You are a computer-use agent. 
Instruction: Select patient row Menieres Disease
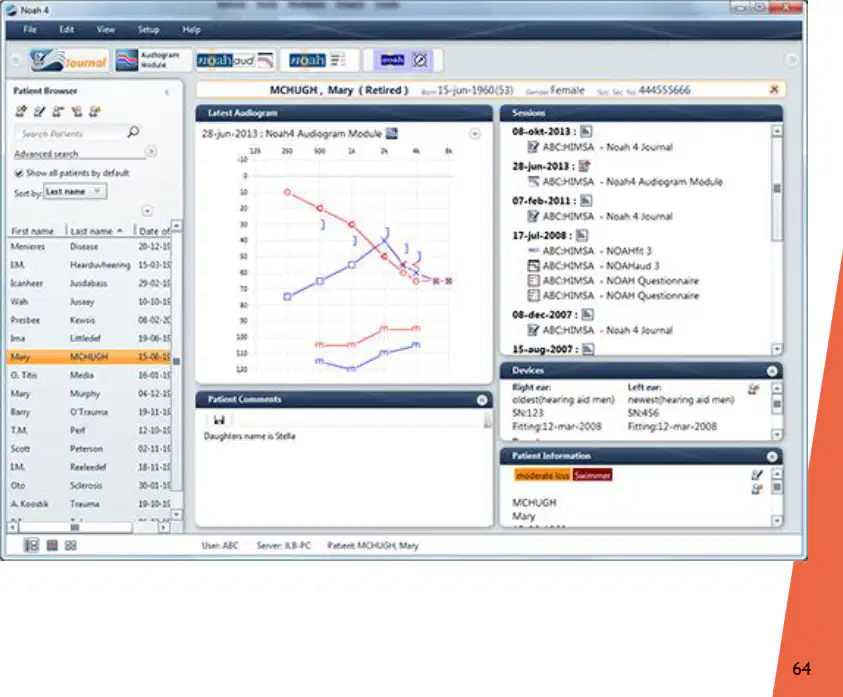(89, 246)
